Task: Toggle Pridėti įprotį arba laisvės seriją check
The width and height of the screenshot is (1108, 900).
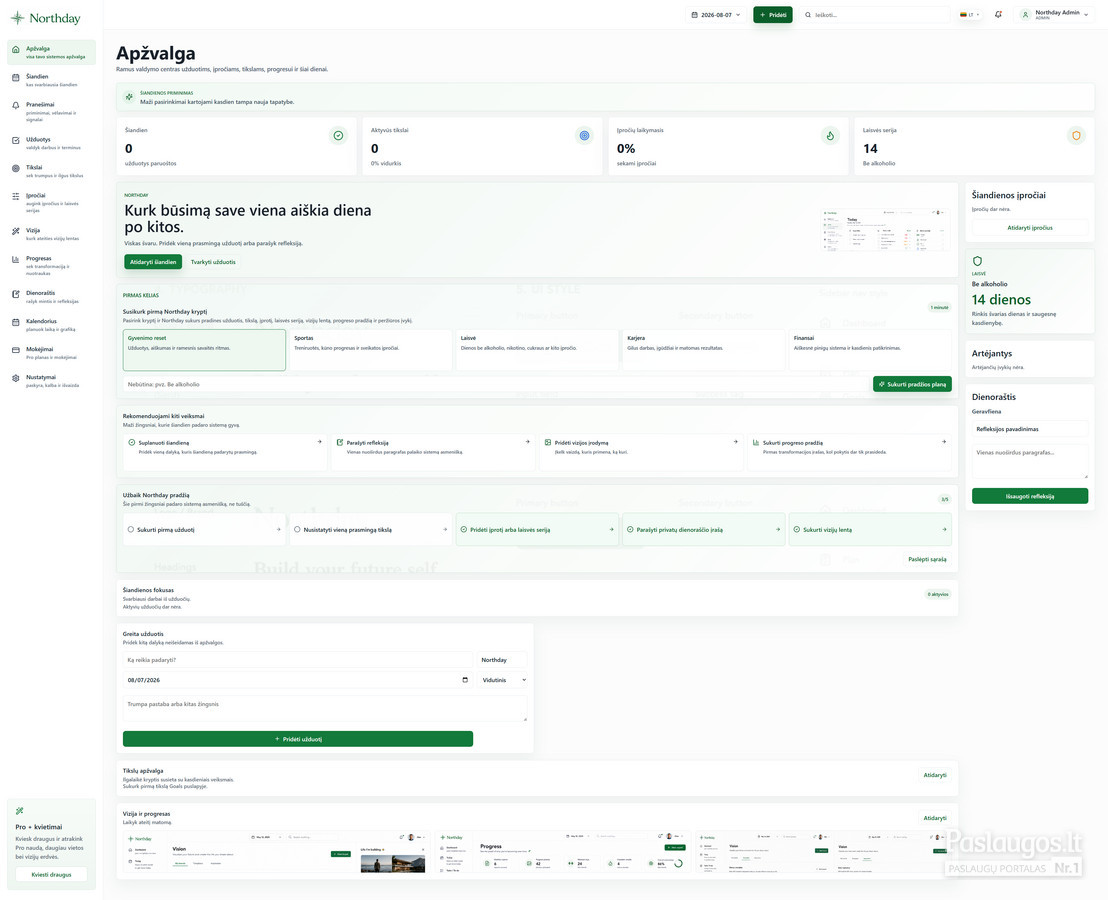Action: point(464,529)
